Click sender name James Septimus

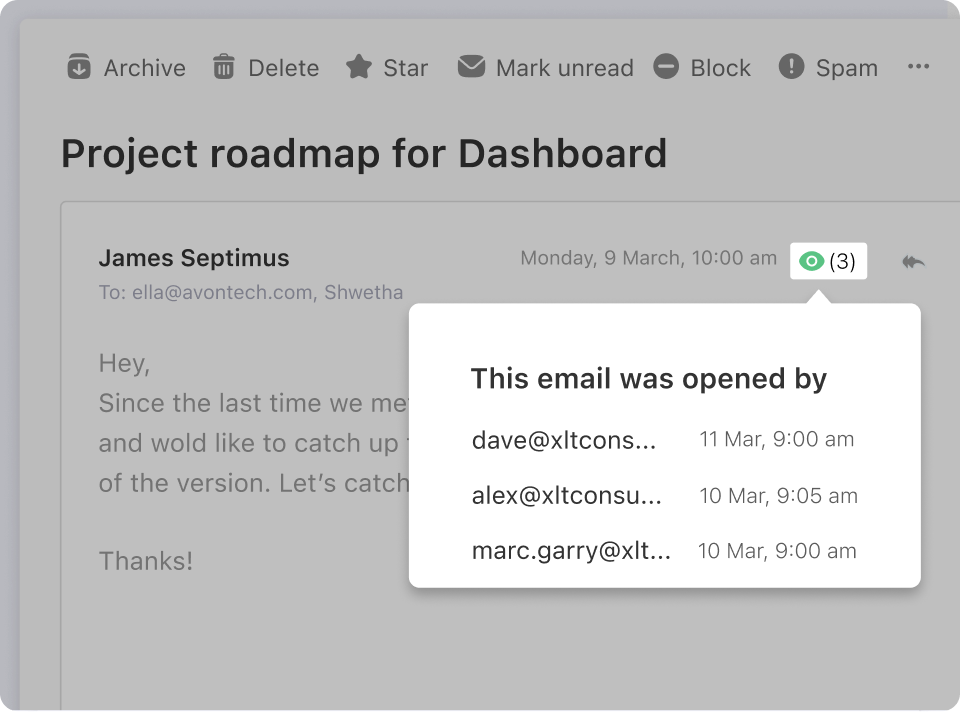194,258
